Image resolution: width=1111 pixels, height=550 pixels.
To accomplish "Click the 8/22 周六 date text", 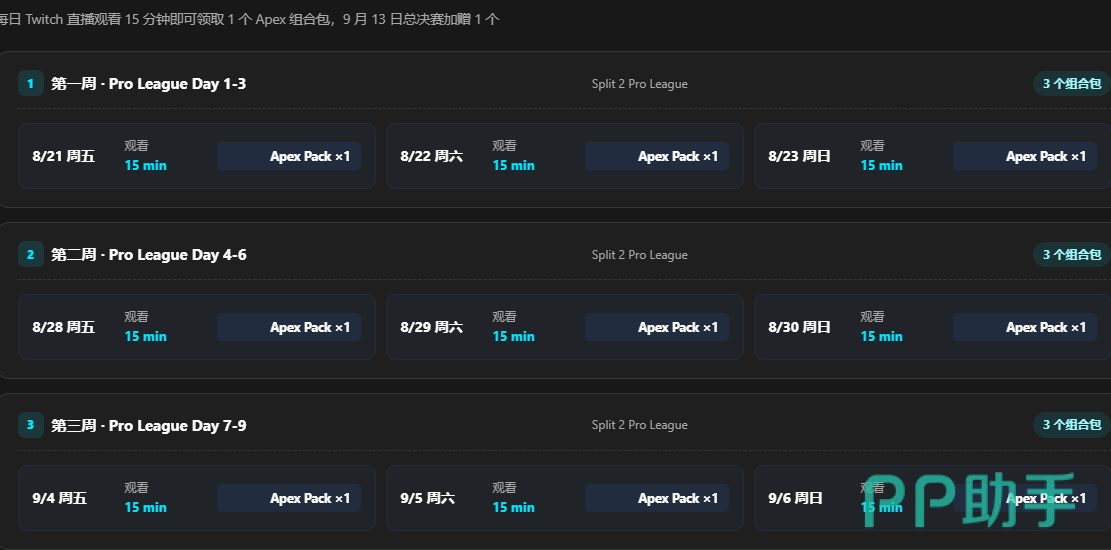I will point(432,156).
